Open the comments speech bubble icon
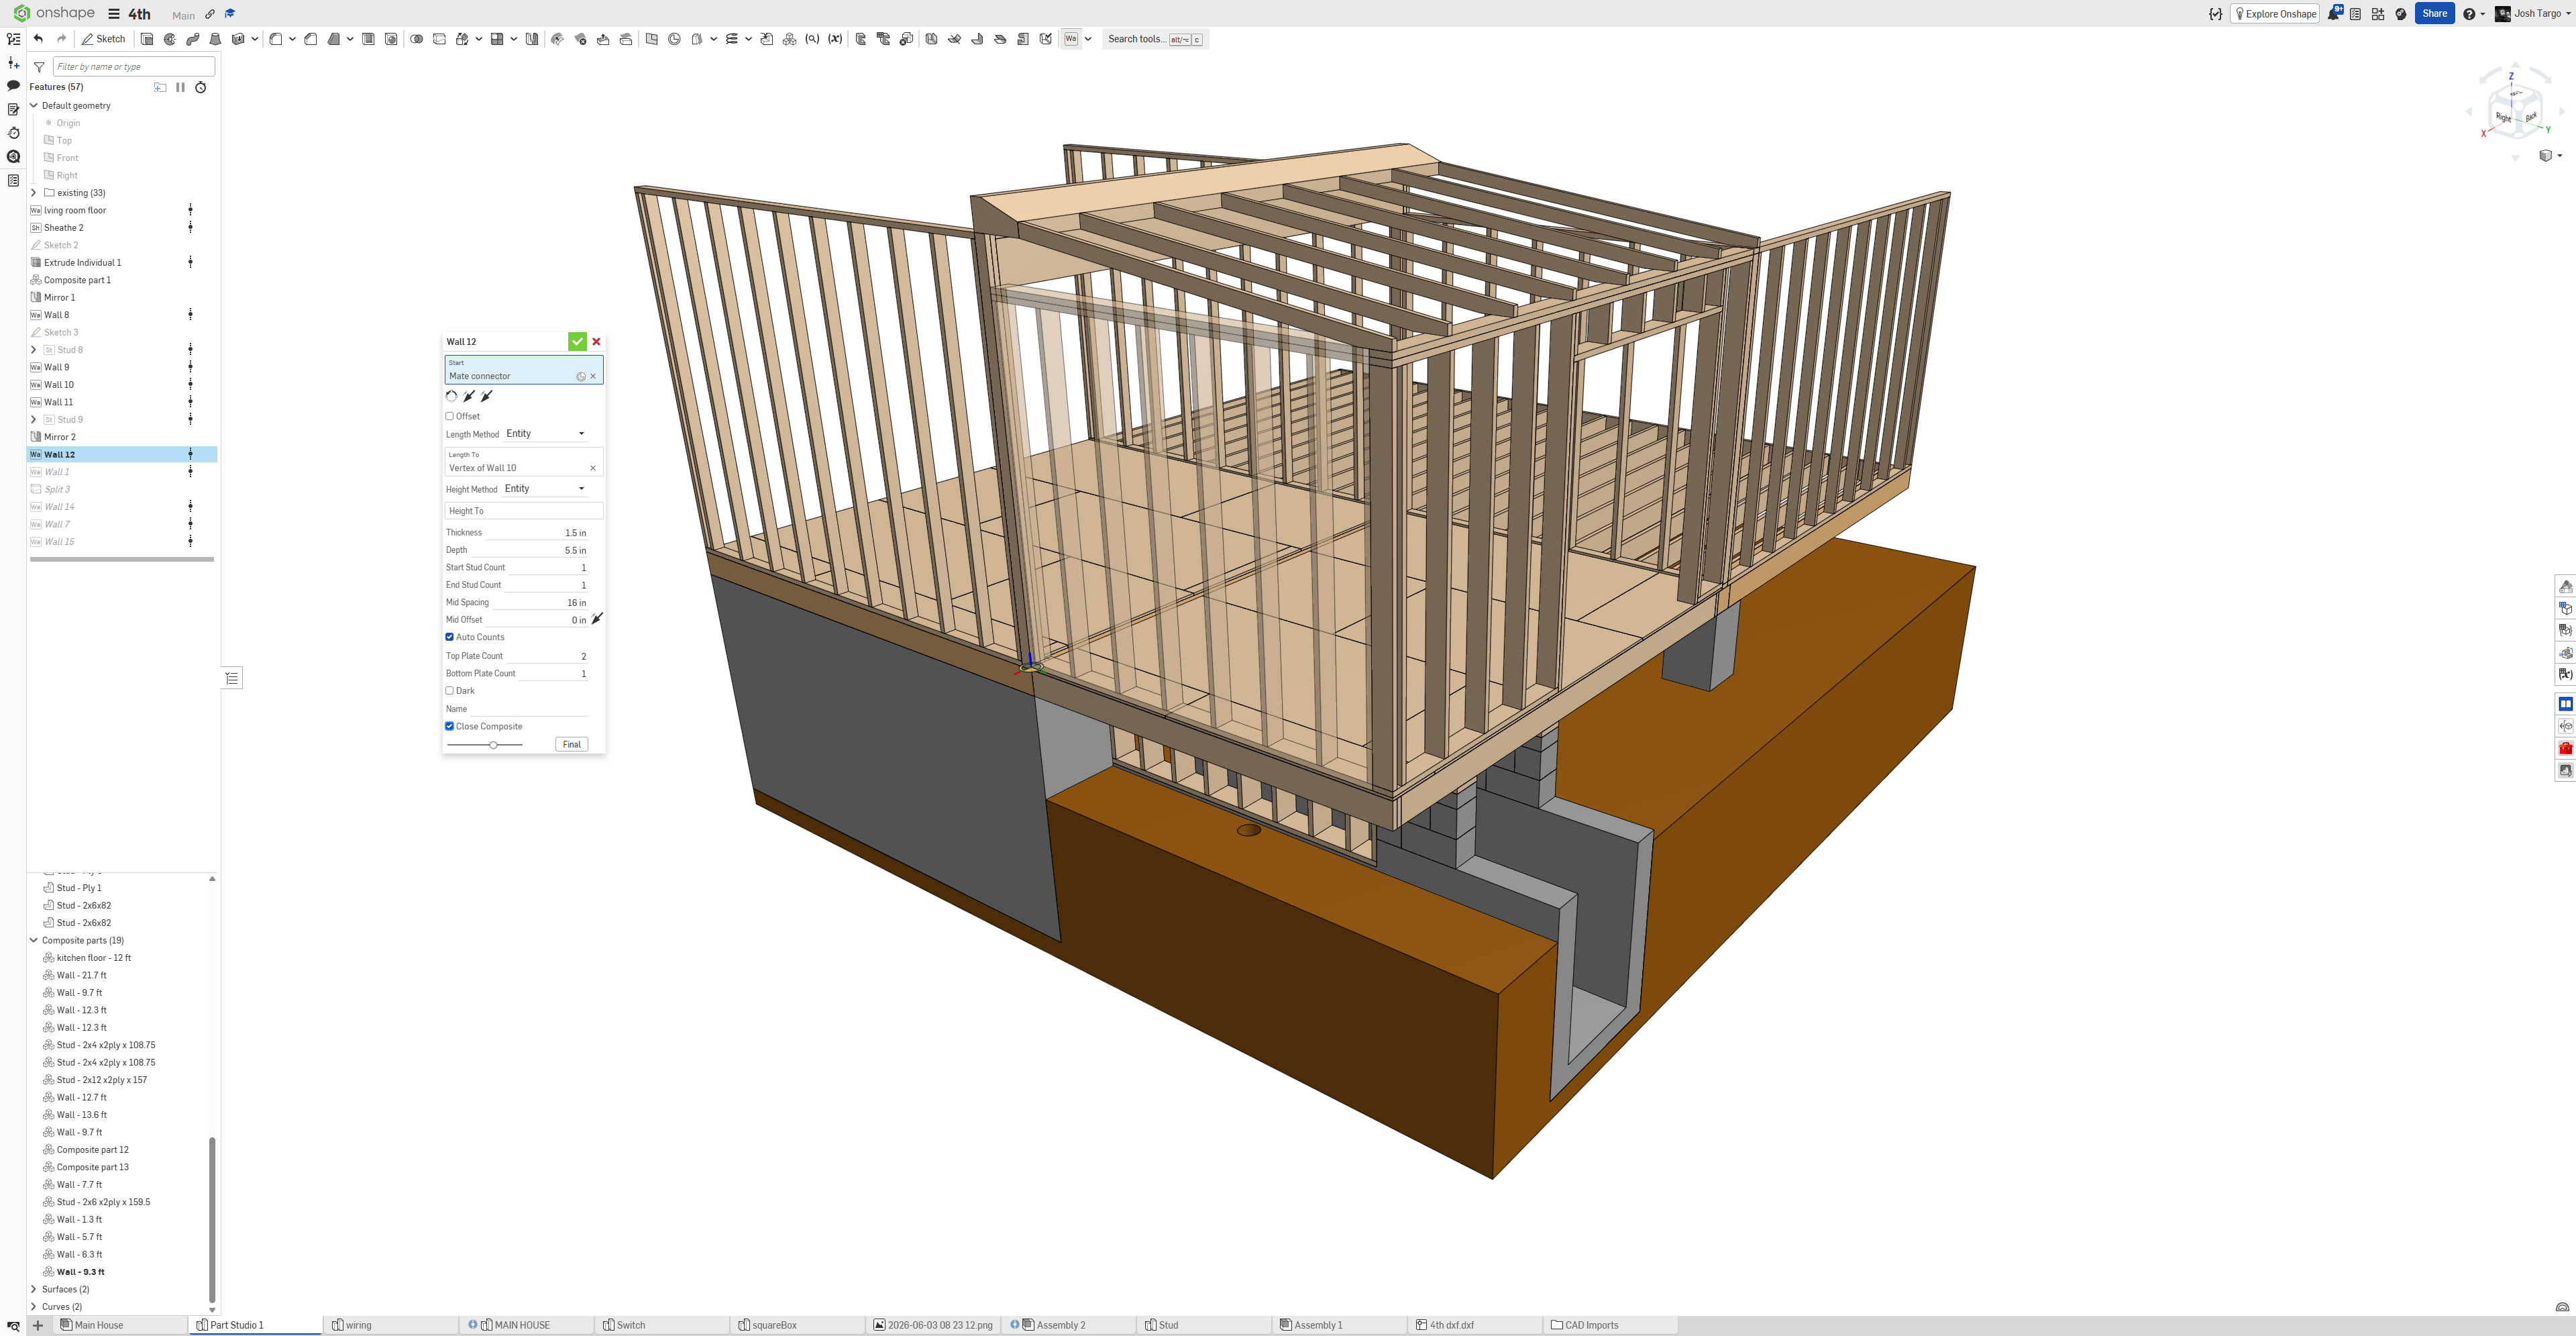This screenshot has height=1336, width=2576. coord(13,86)
